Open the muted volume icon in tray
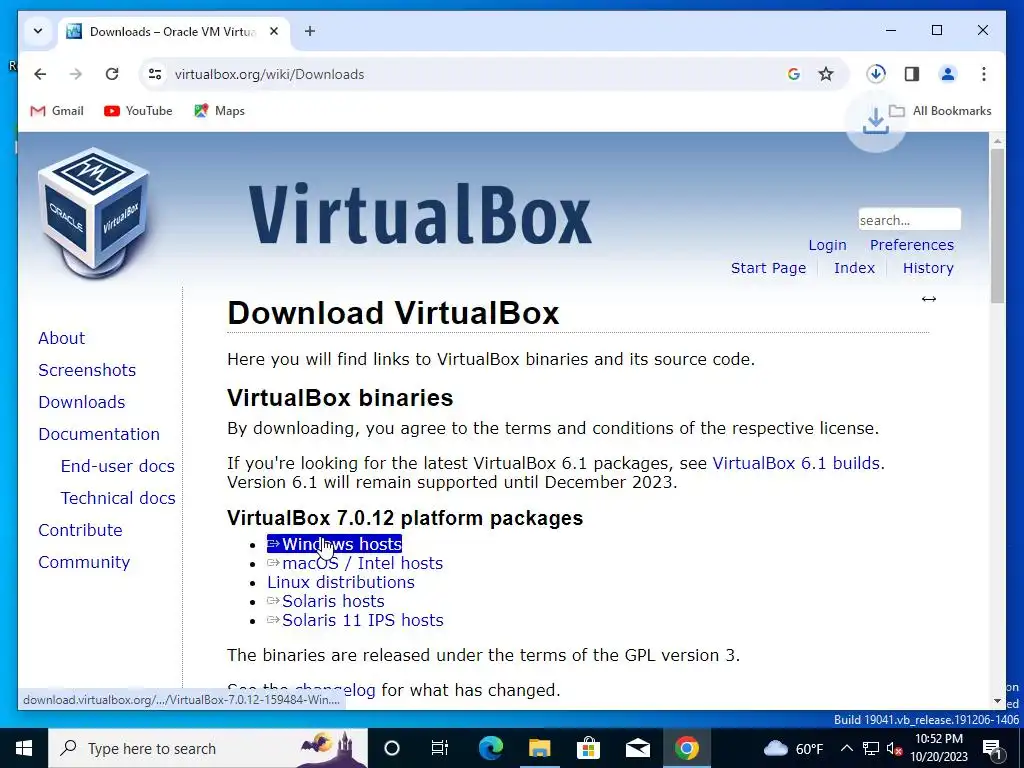This screenshot has height=768, width=1024. point(894,748)
